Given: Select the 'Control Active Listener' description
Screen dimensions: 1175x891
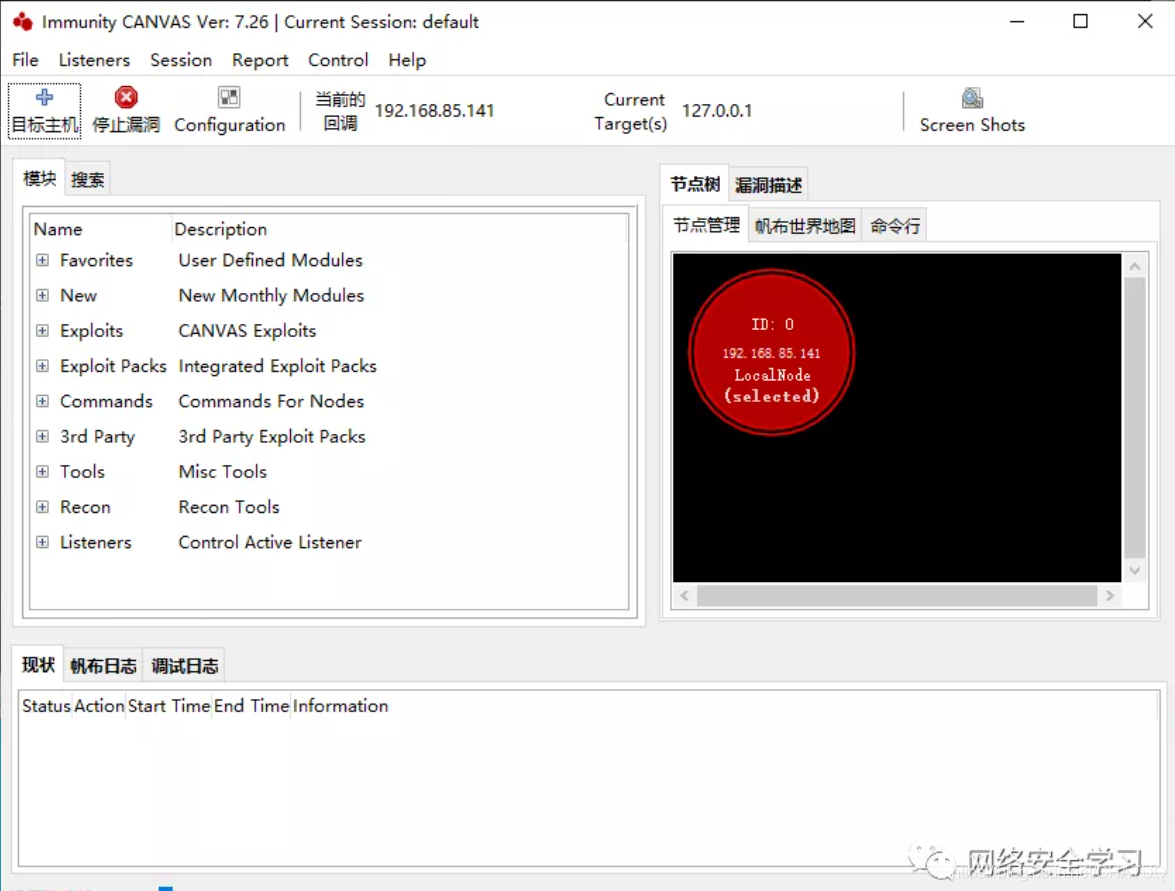Looking at the screenshot, I should pos(270,542).
